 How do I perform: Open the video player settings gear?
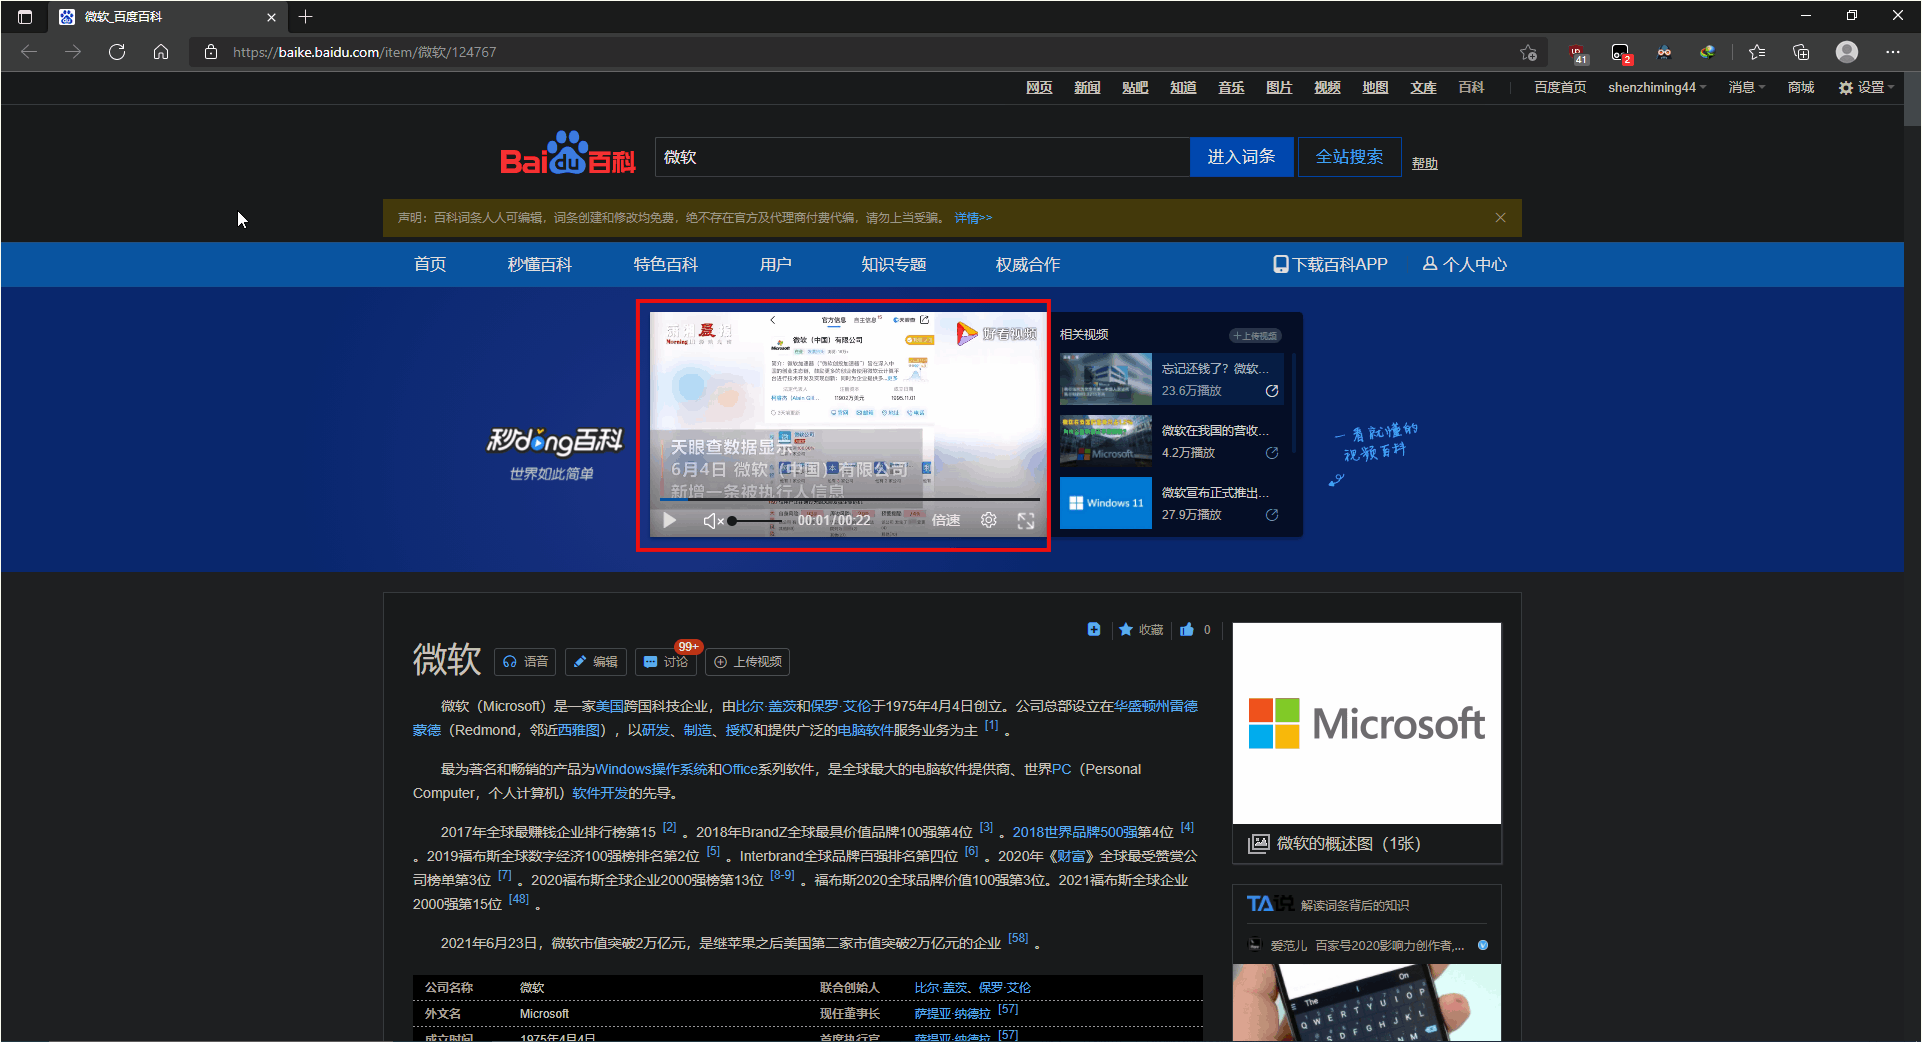(988, 520)
